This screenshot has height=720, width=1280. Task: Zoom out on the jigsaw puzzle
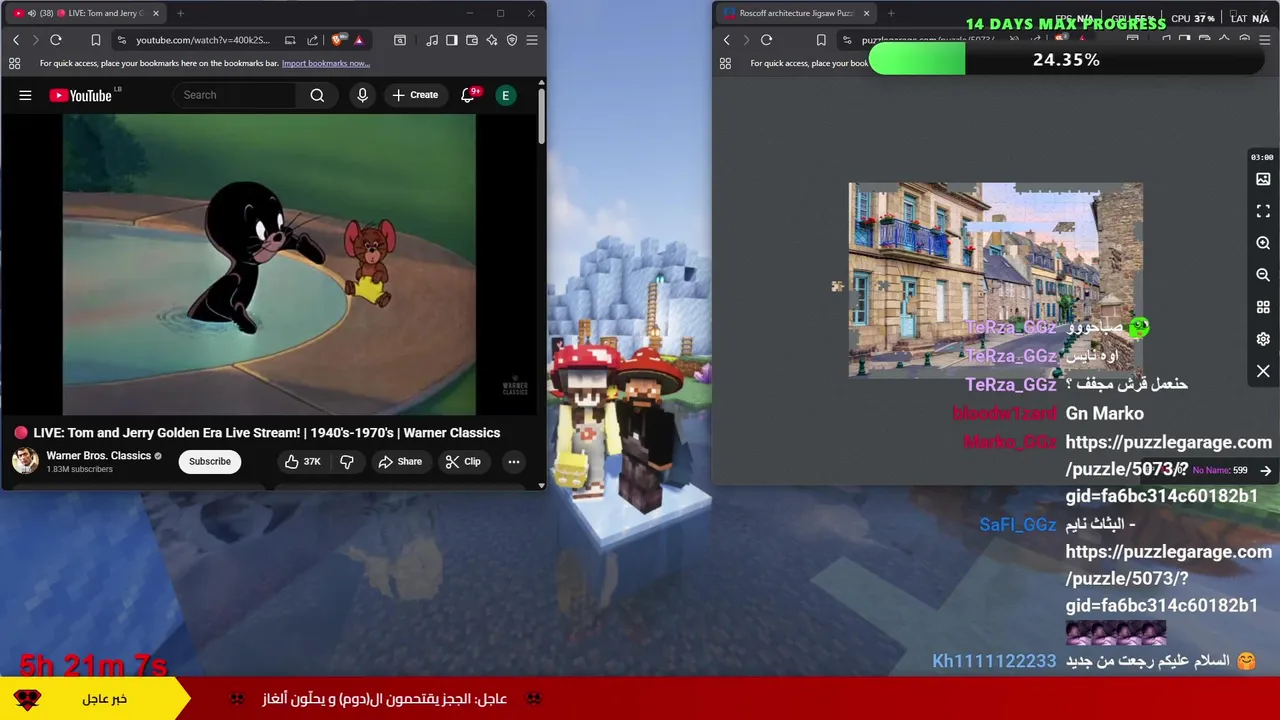click(x=1263, y=275)
